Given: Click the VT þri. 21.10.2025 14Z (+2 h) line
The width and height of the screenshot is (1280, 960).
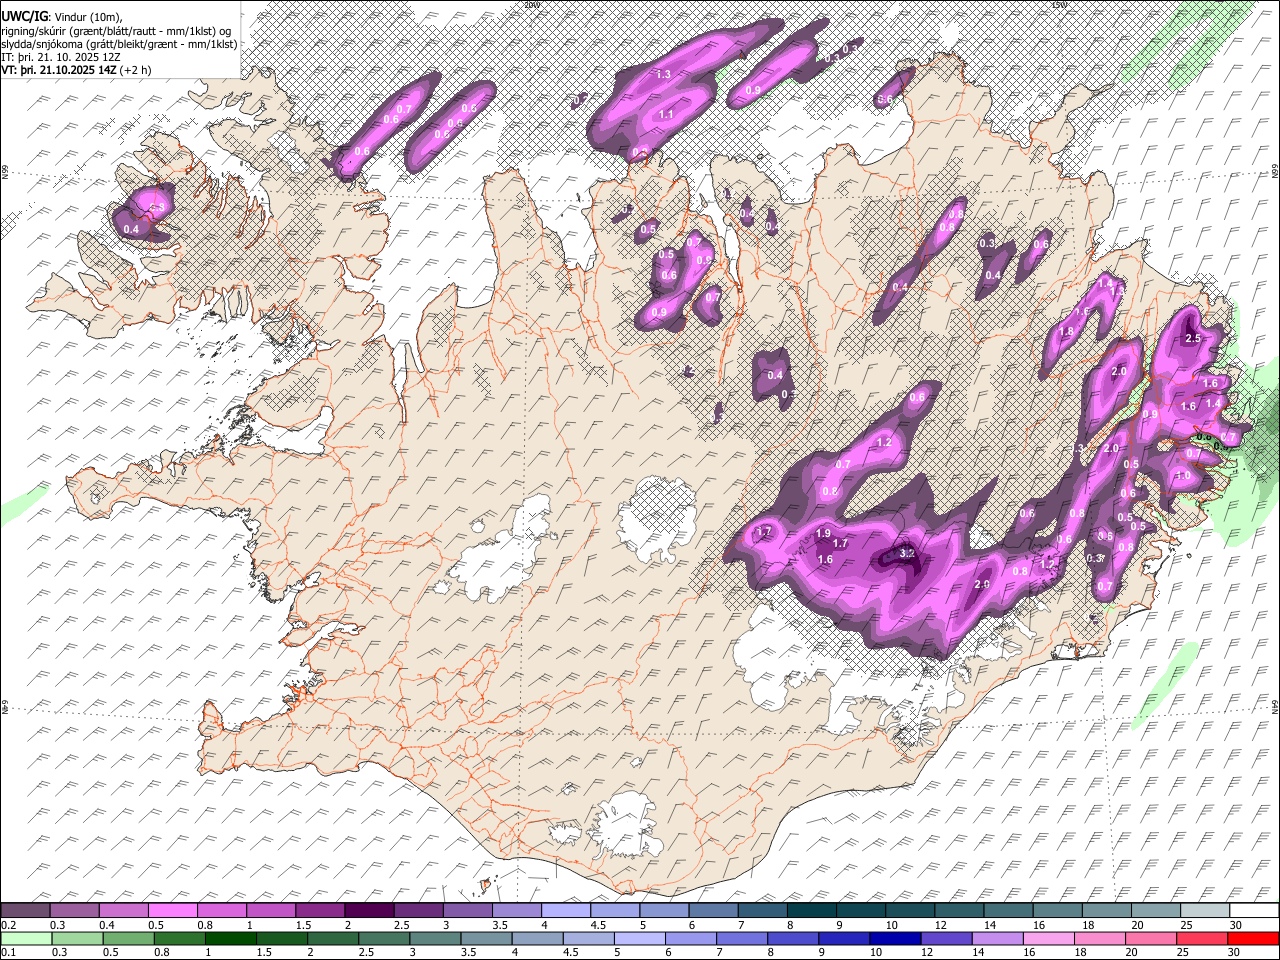Looking at the screenshot, I should pyautogui.click(x=76, y=70).
